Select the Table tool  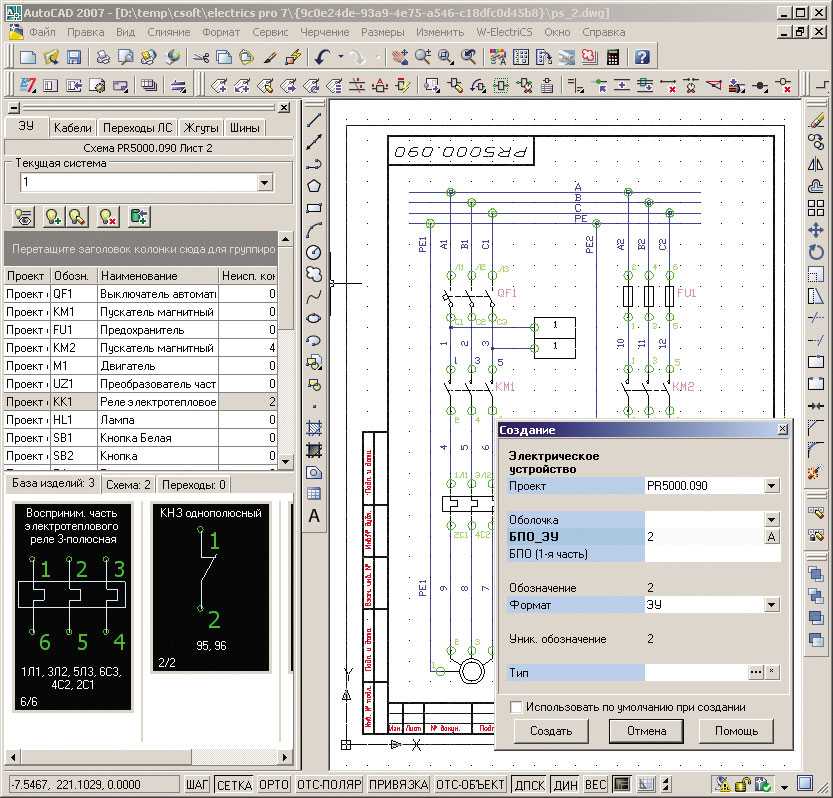tap(314, 494)
